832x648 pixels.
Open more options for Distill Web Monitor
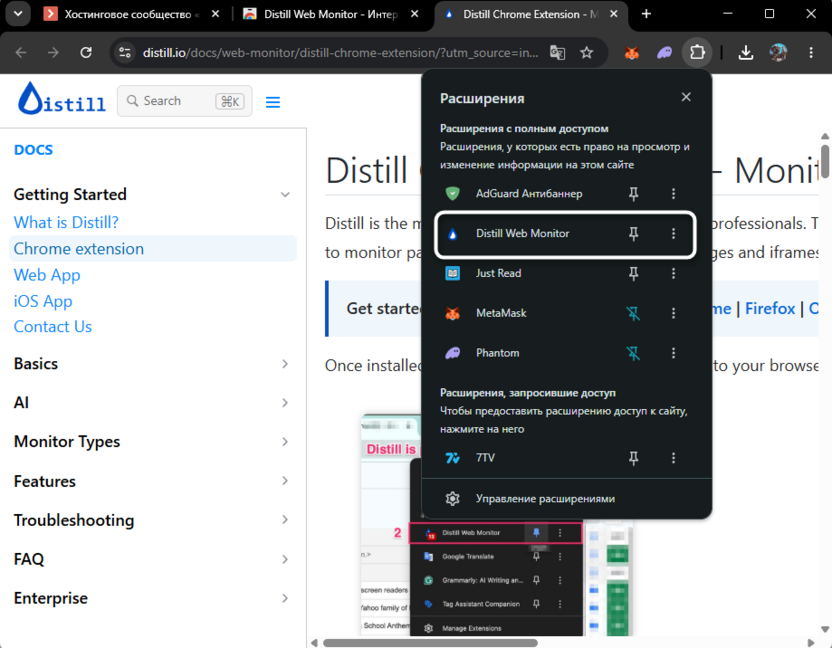tap(673, 234)
